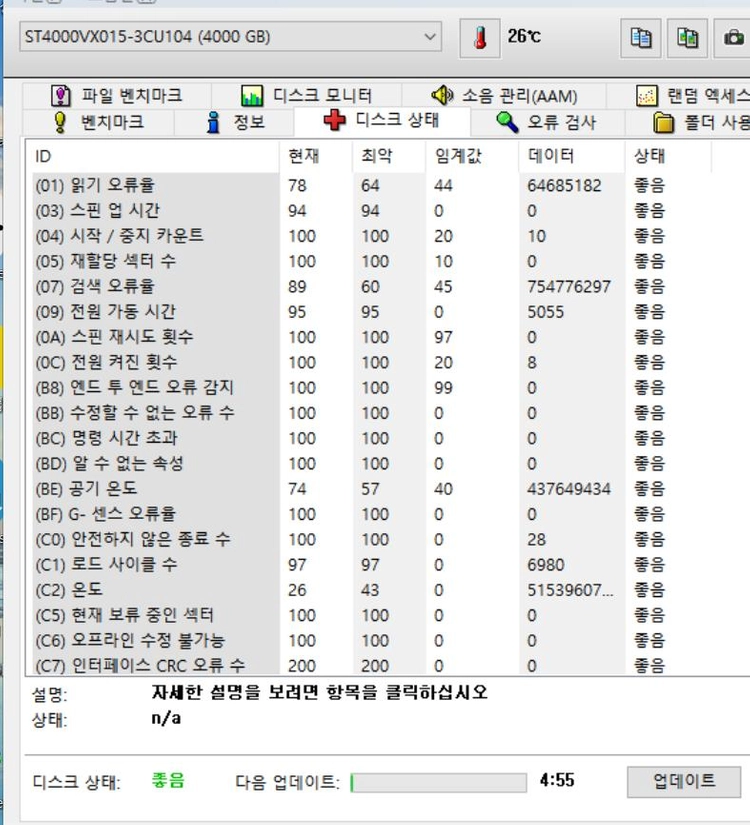Select the (BC) 명령 시간 초과 row
Image resolution: width=750 pixels, height=825 pixels.
pyautogui.click(x=372, y=438)
